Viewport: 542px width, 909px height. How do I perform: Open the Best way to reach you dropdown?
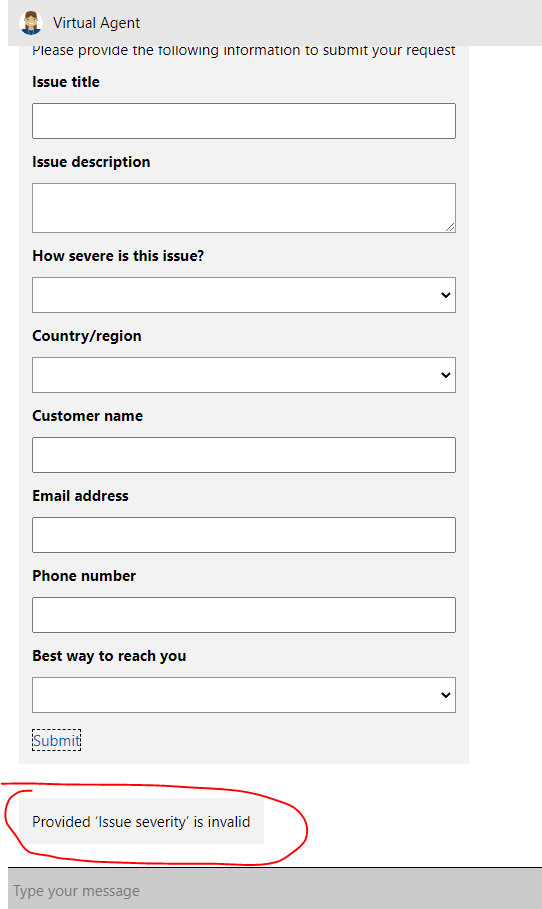[x=243, y=695]
